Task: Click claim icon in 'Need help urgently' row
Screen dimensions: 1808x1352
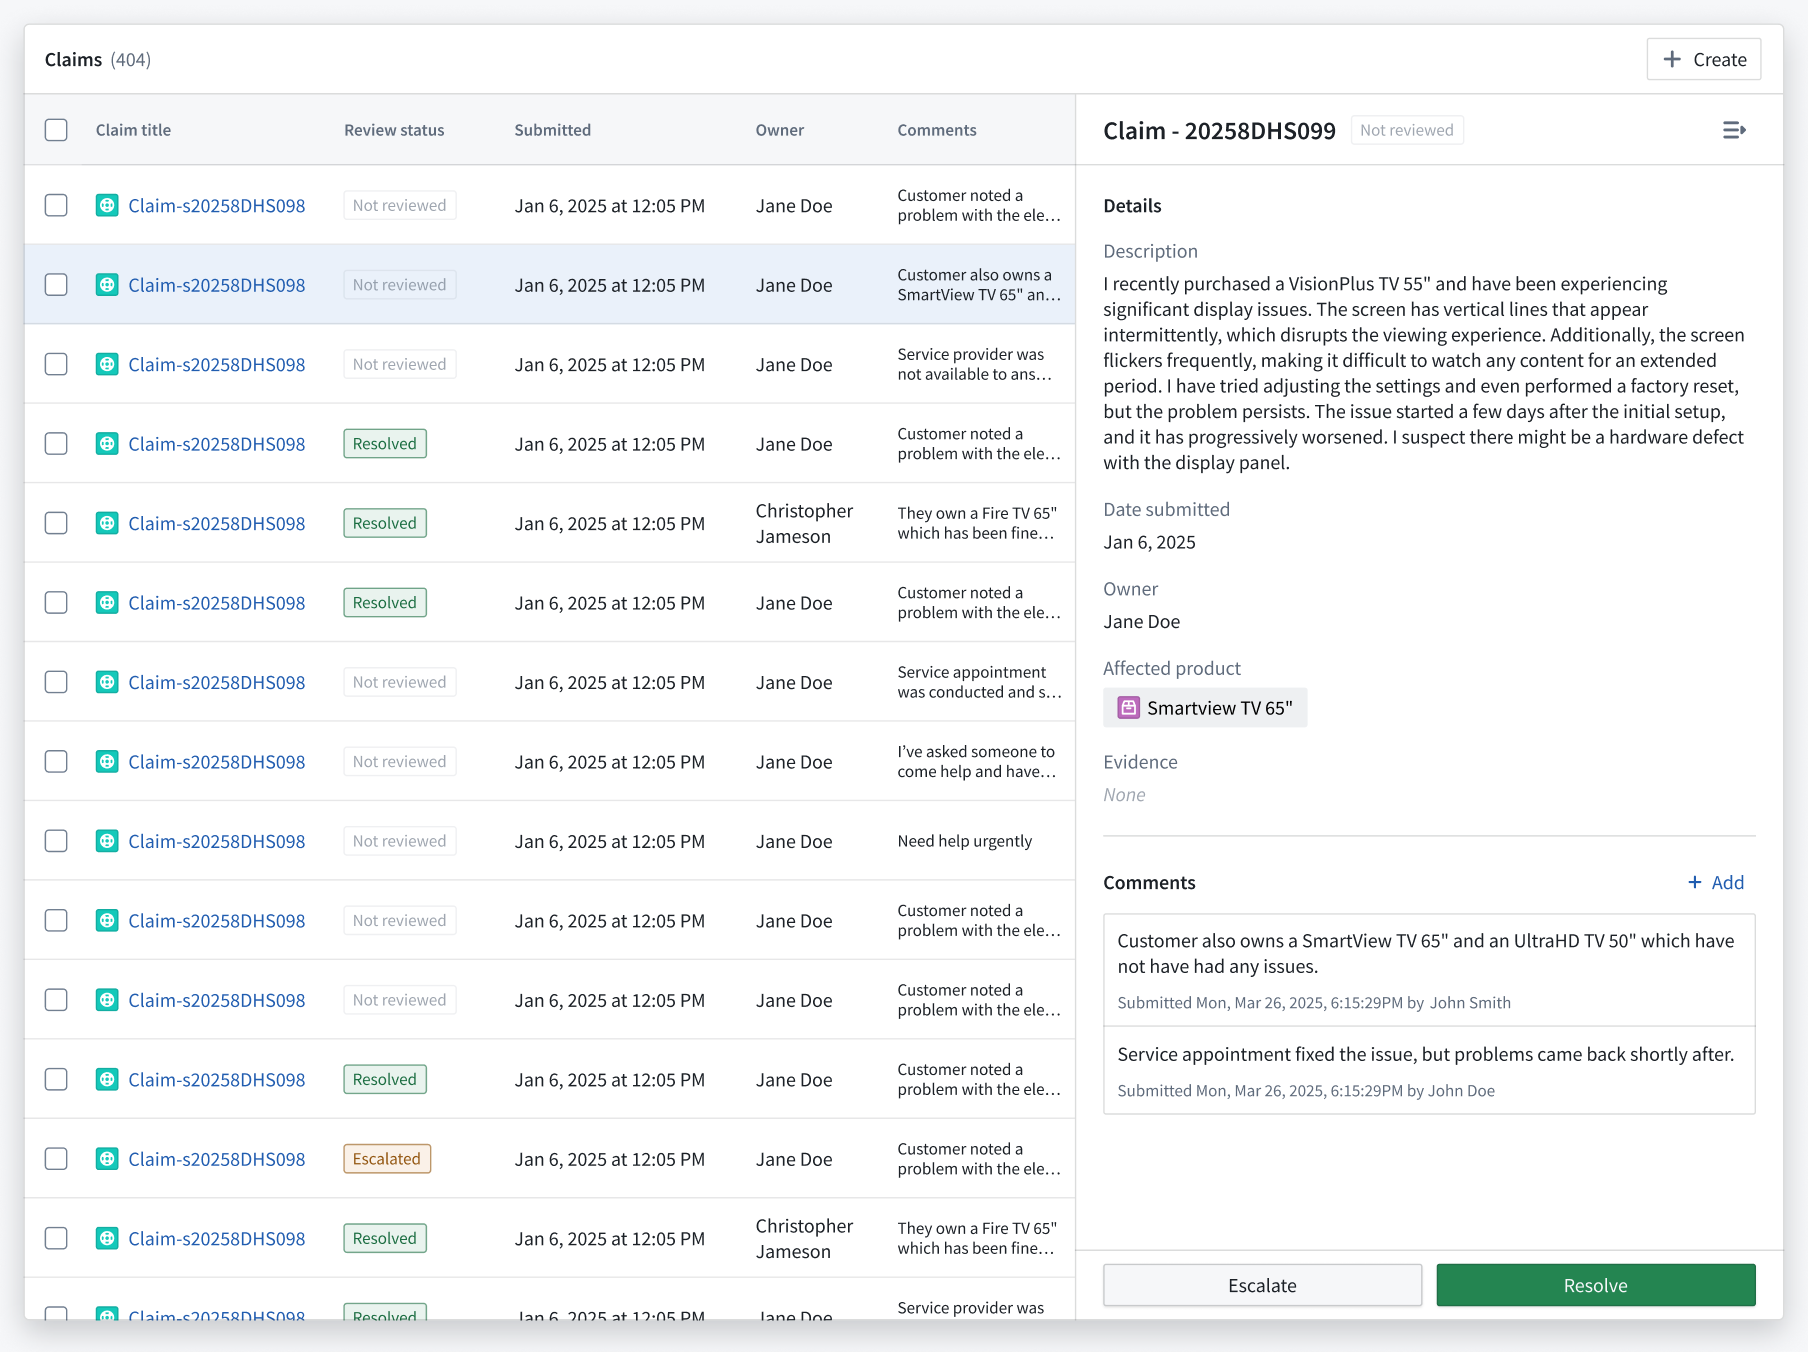Action: point(107,841)
